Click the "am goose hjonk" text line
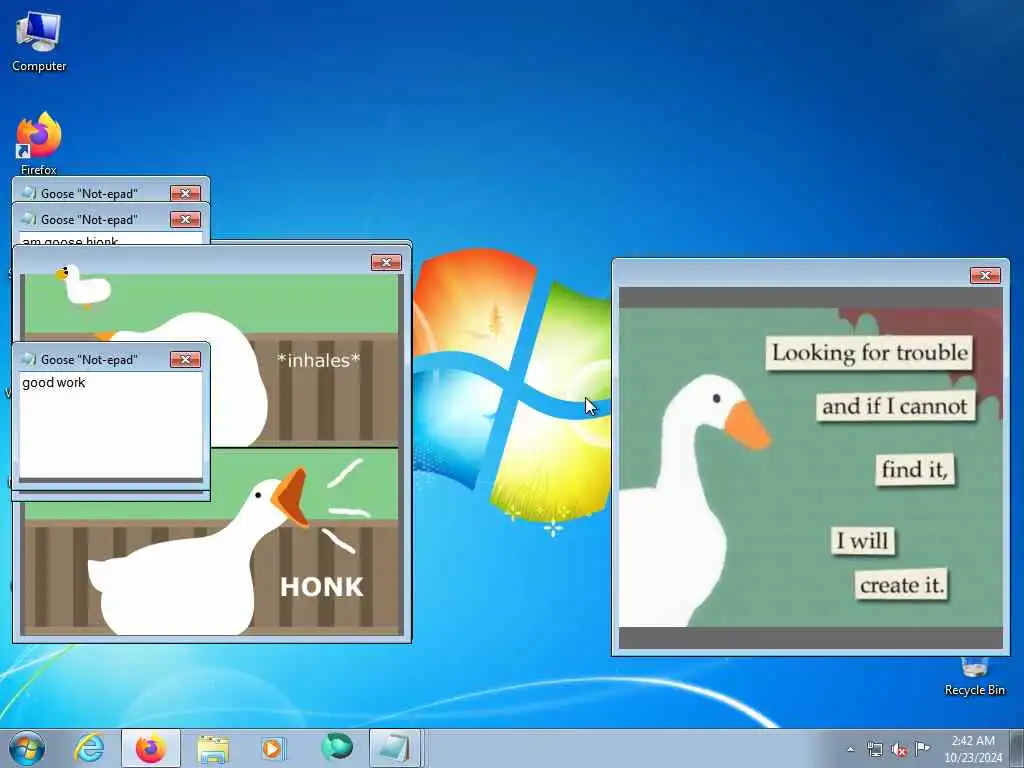 click(x=70, y=241)
